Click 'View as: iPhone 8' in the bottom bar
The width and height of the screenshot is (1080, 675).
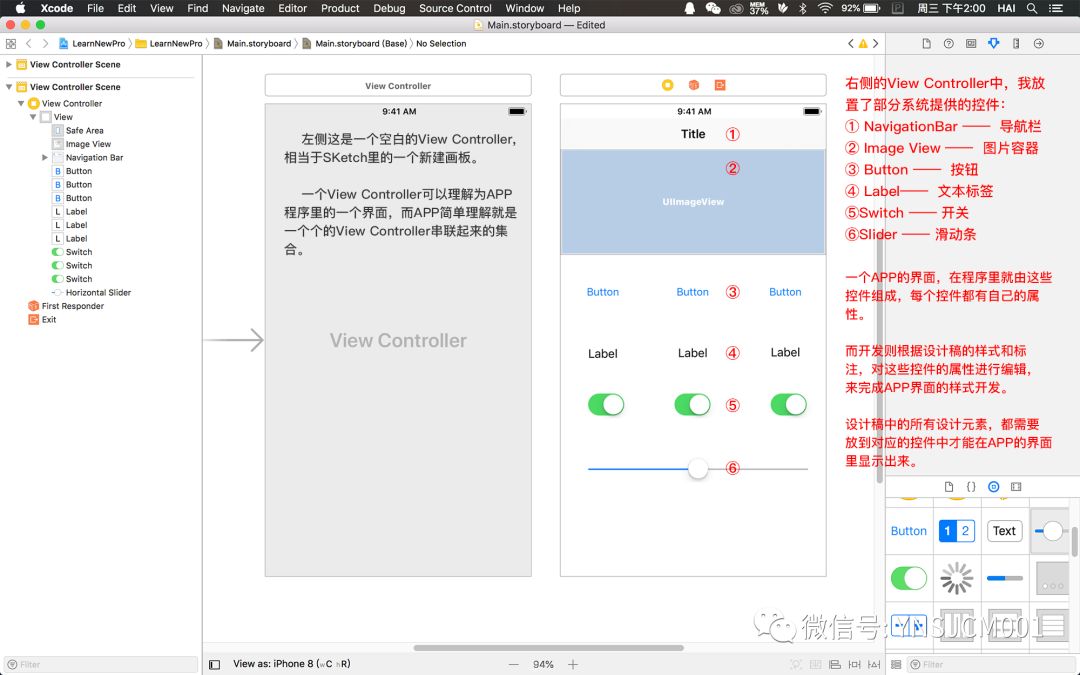[x=272, y=663]
